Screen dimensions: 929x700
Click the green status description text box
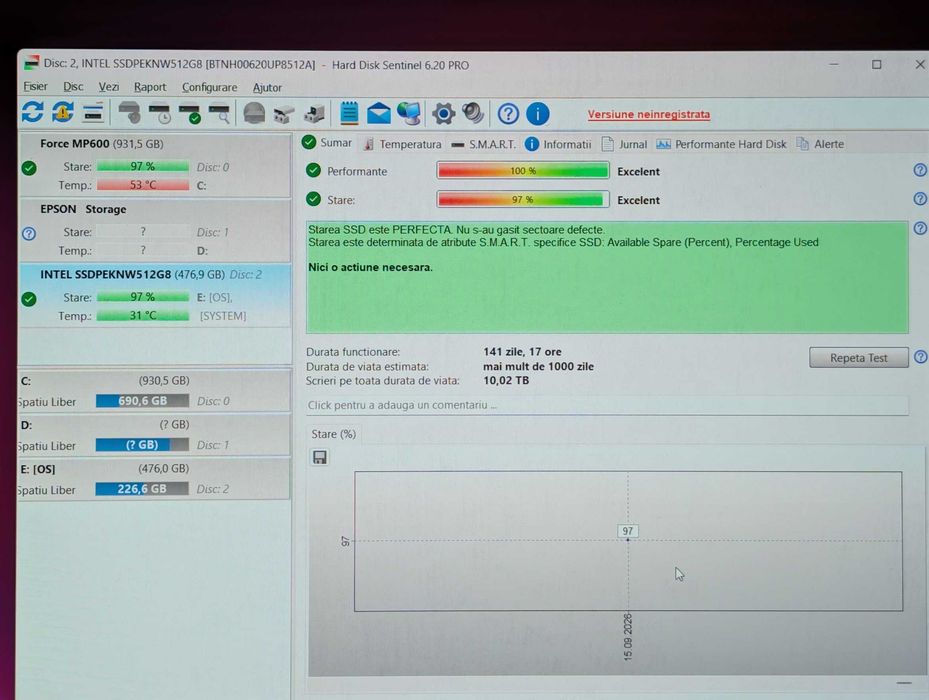[607, 277]
